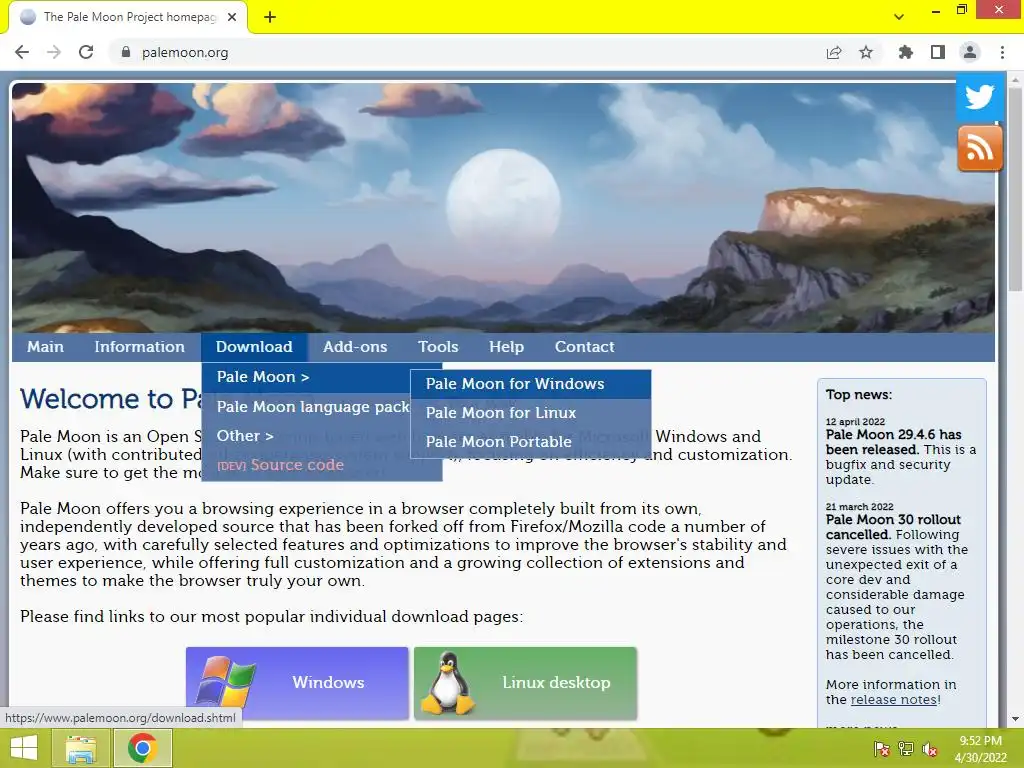The height and width of the screenshot is (768, 1024).
Task: Click the Chrome taskbar icon
Action: coord(142,748)
